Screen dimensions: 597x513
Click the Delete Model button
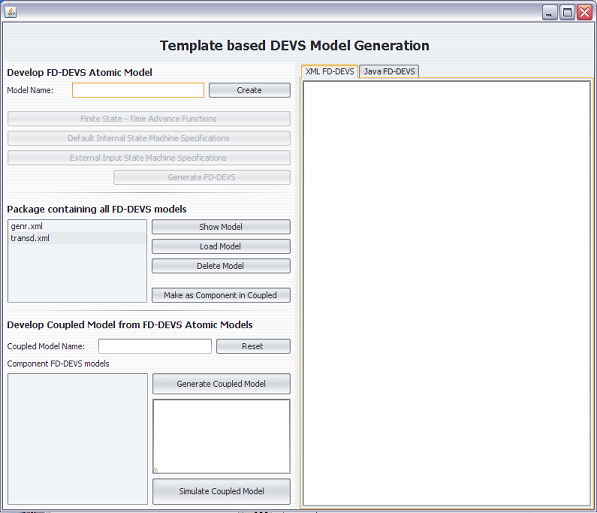point(221,266)
